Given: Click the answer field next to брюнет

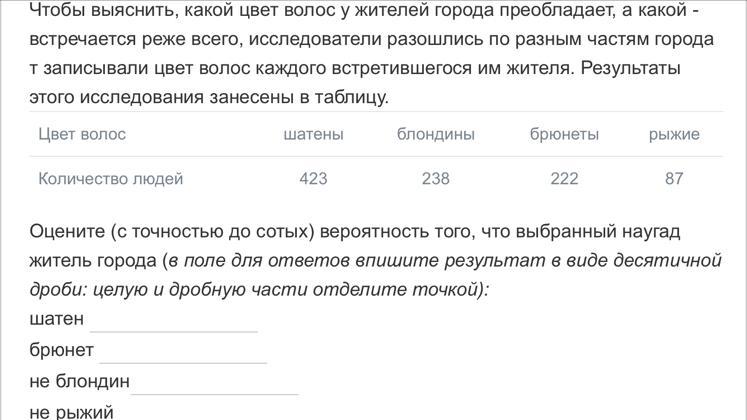Looking at the screenshot, I should (183, 350).
